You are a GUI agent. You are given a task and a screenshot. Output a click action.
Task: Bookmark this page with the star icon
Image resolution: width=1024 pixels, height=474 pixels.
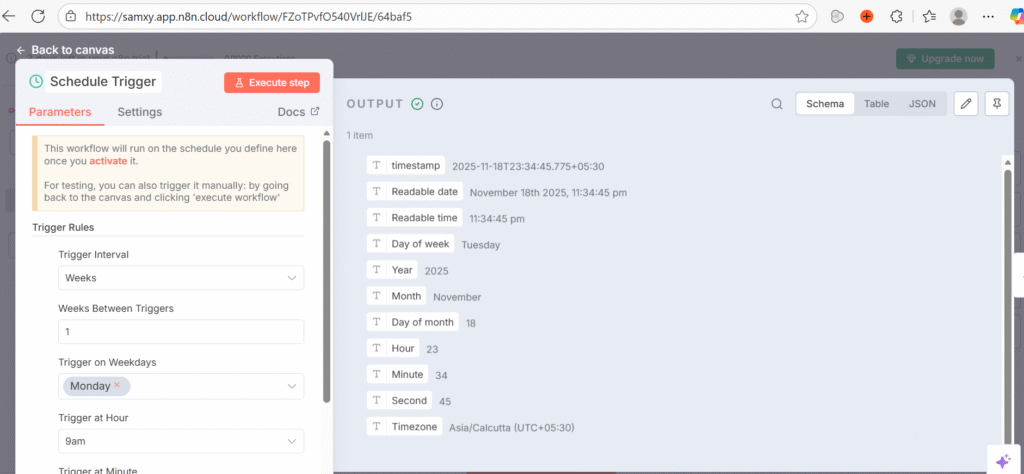point(801,17)
